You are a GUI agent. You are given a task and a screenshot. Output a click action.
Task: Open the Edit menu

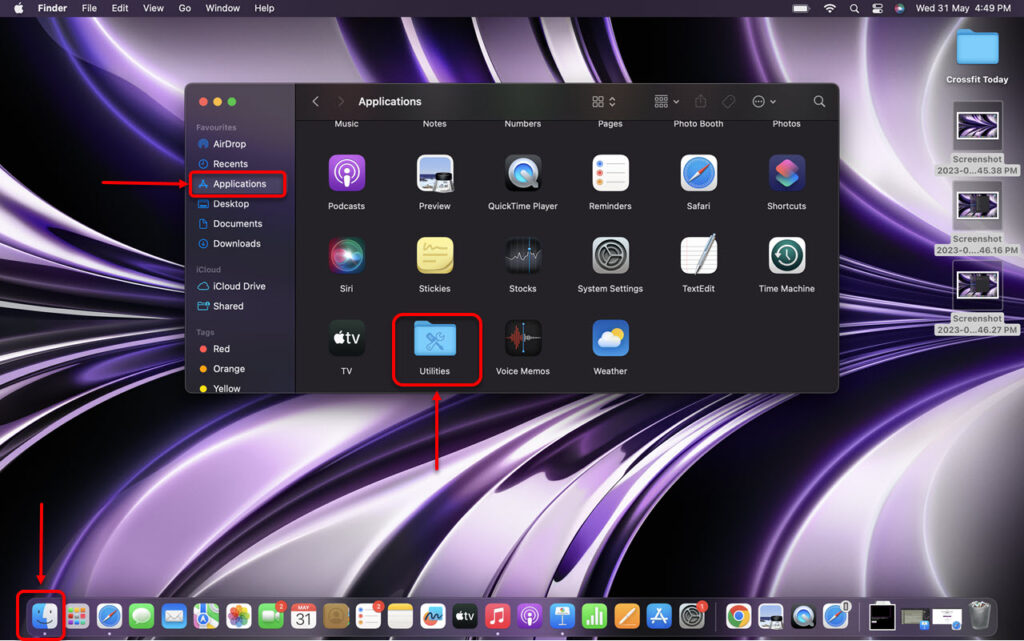120,8
